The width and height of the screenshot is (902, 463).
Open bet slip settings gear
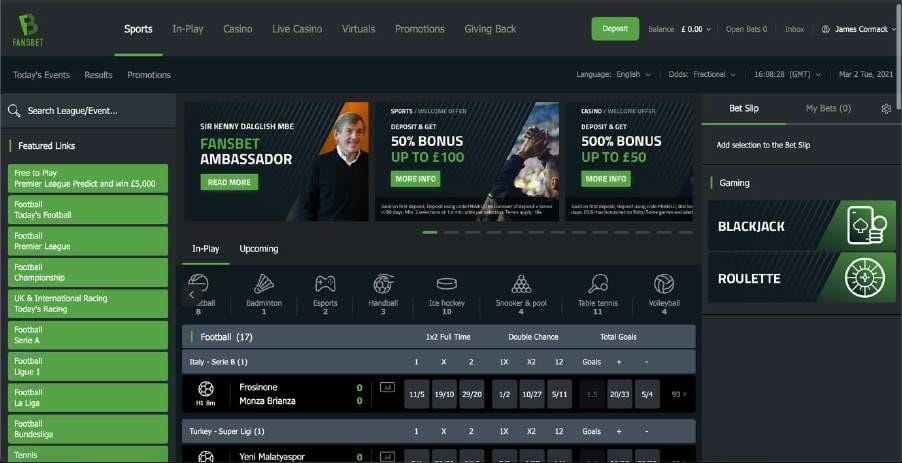[886, 109]
